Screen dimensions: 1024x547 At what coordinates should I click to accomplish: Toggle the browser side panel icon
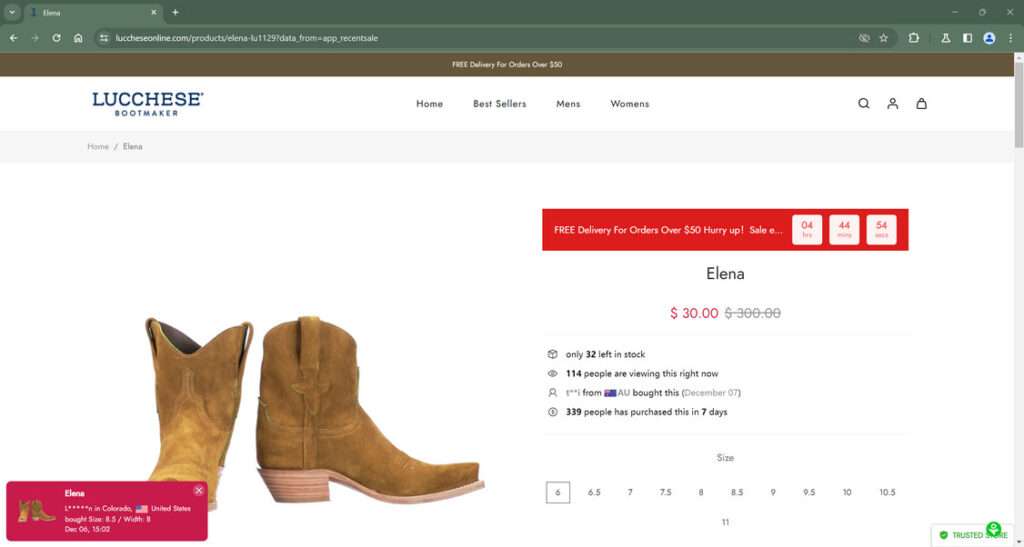967,38
